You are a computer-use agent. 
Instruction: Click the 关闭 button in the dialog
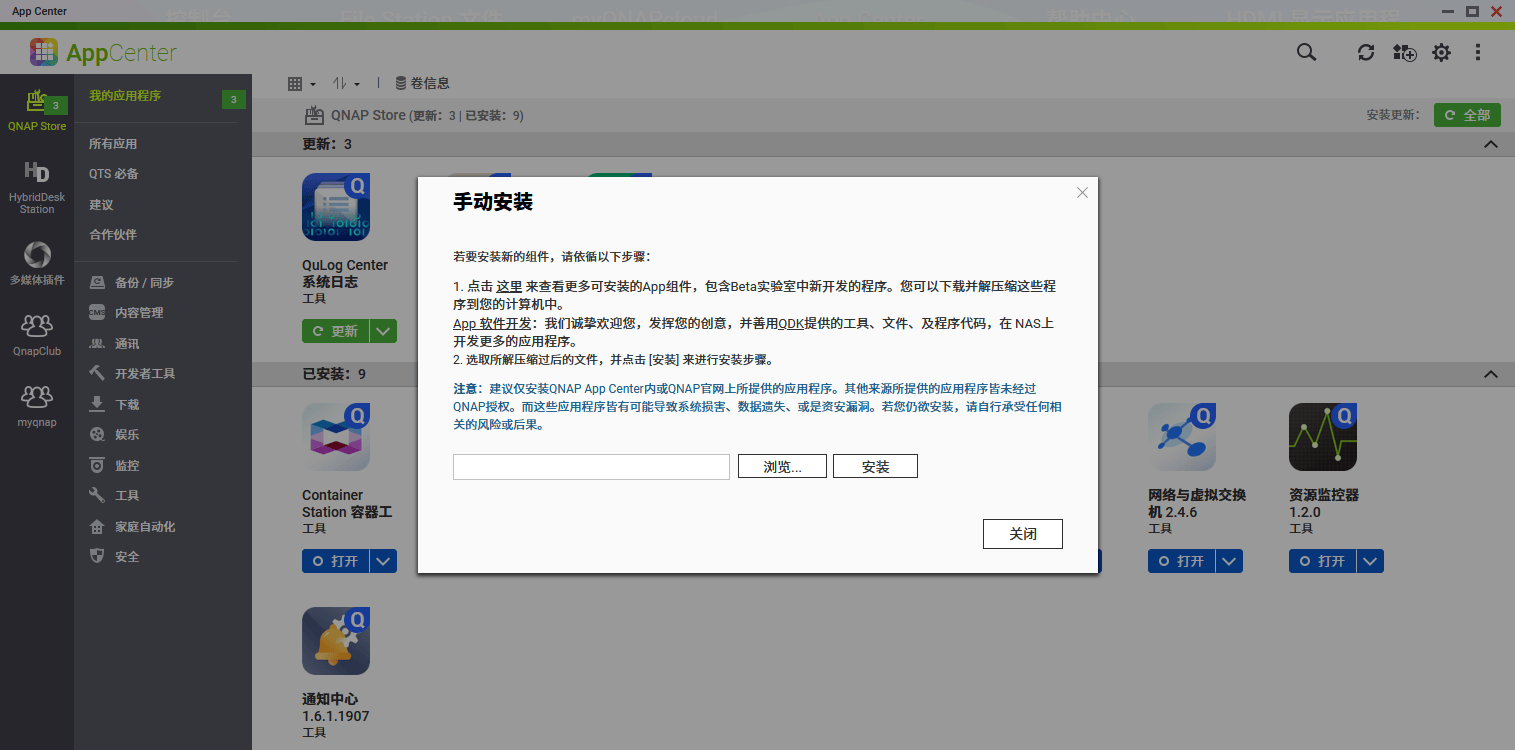[1023, 534]
